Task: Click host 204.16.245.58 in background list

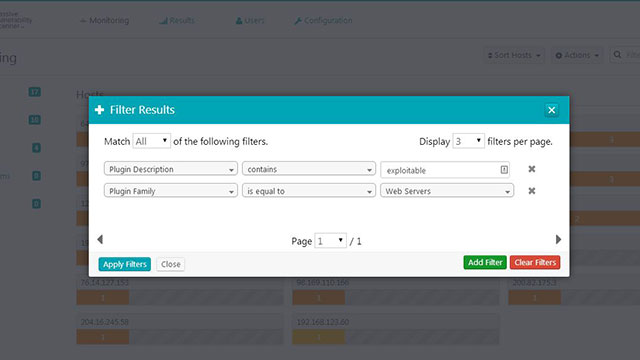Action: pos(104,322)
